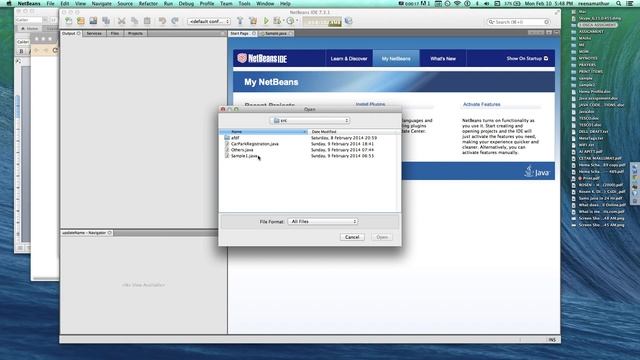
Task: Open Spotlight search magnifier in menu bar
Action: (619, 3)
